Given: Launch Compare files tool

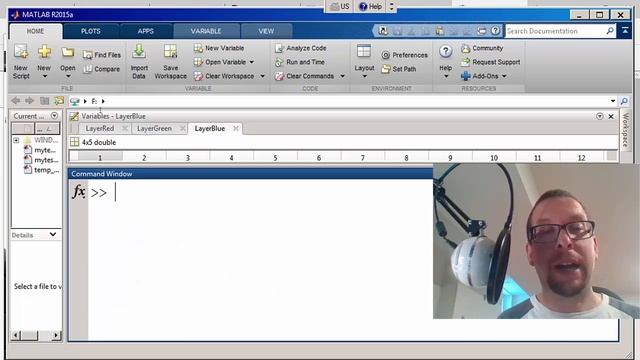Looking at the screenshot, I should [102, 69].
